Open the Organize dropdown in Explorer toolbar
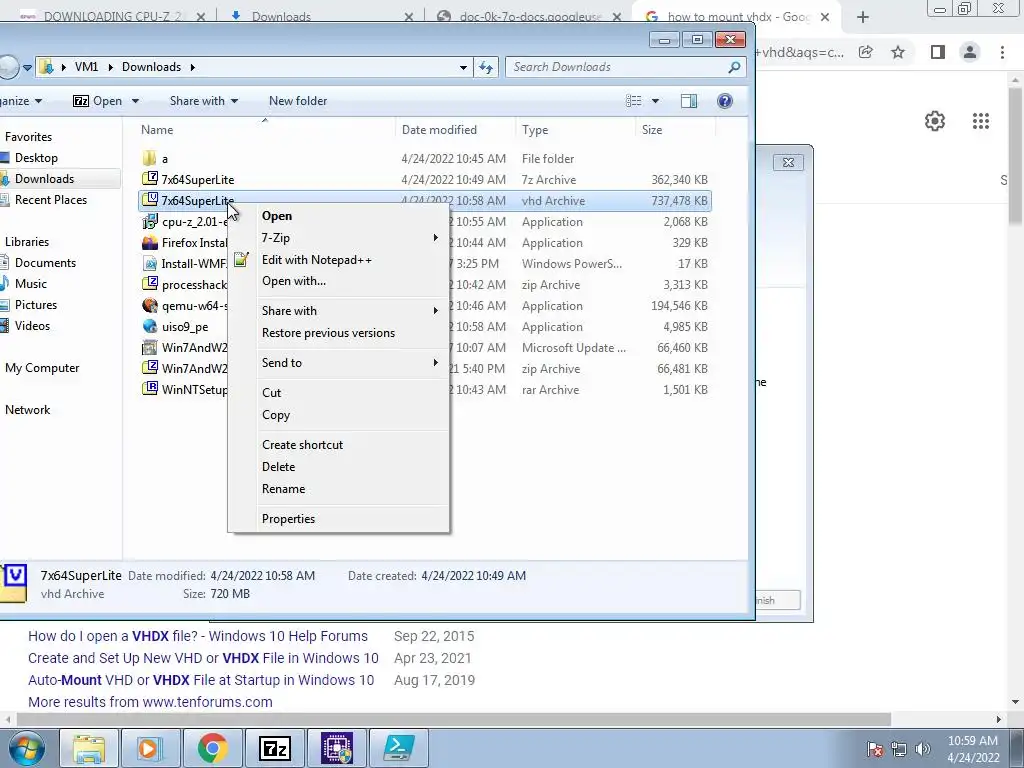Image resolution: width=1024 pixels, height=768 pixels. (21, 101)
